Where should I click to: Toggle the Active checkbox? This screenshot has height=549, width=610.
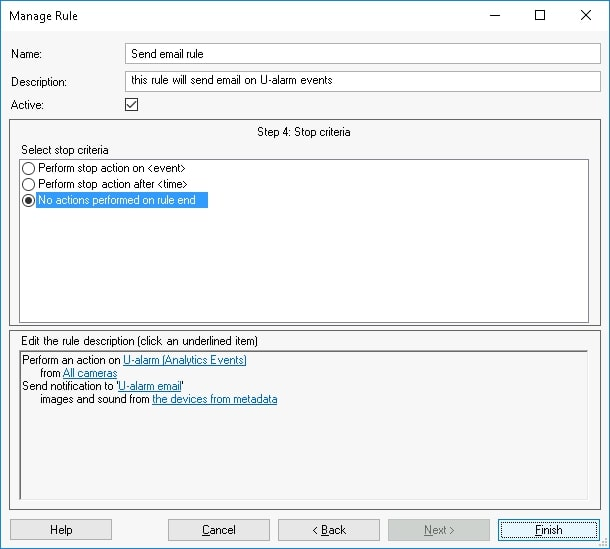tap(131, 104)
